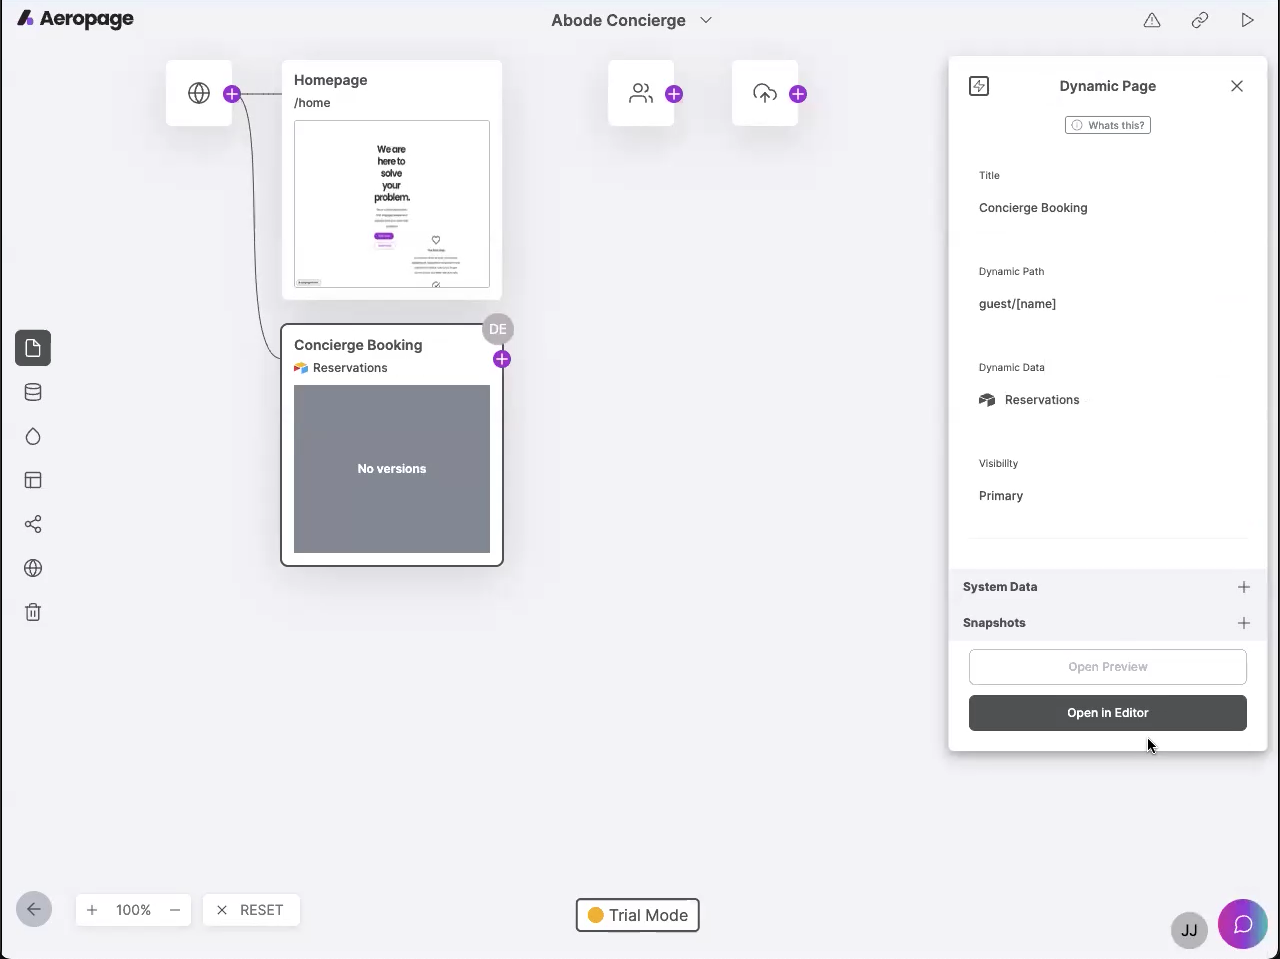Select the Dynamic Data Reservations field
Screen dimensions: 1280x959
point(1108,400)
